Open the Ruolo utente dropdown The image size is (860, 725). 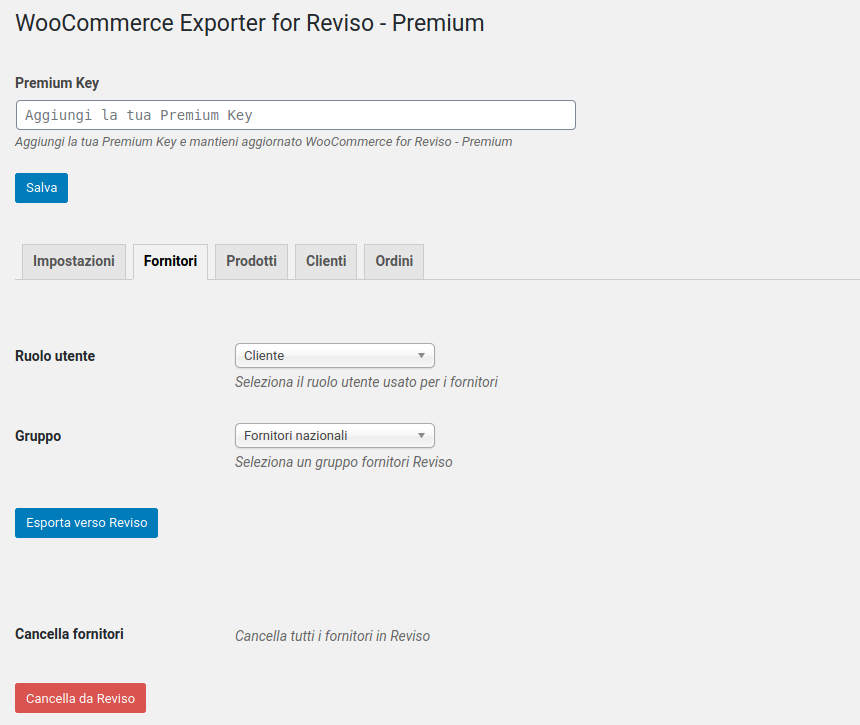tap(335, 355)
